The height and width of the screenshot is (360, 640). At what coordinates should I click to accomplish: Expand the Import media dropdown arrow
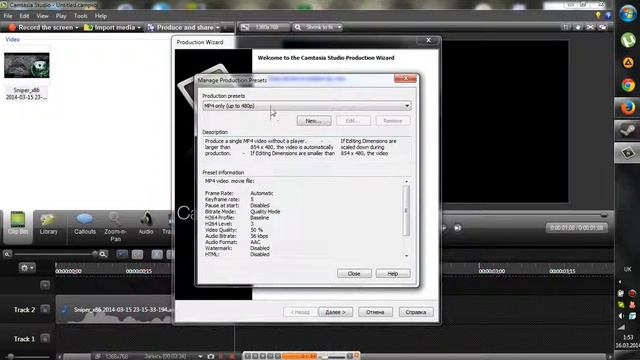click(139, 27)
